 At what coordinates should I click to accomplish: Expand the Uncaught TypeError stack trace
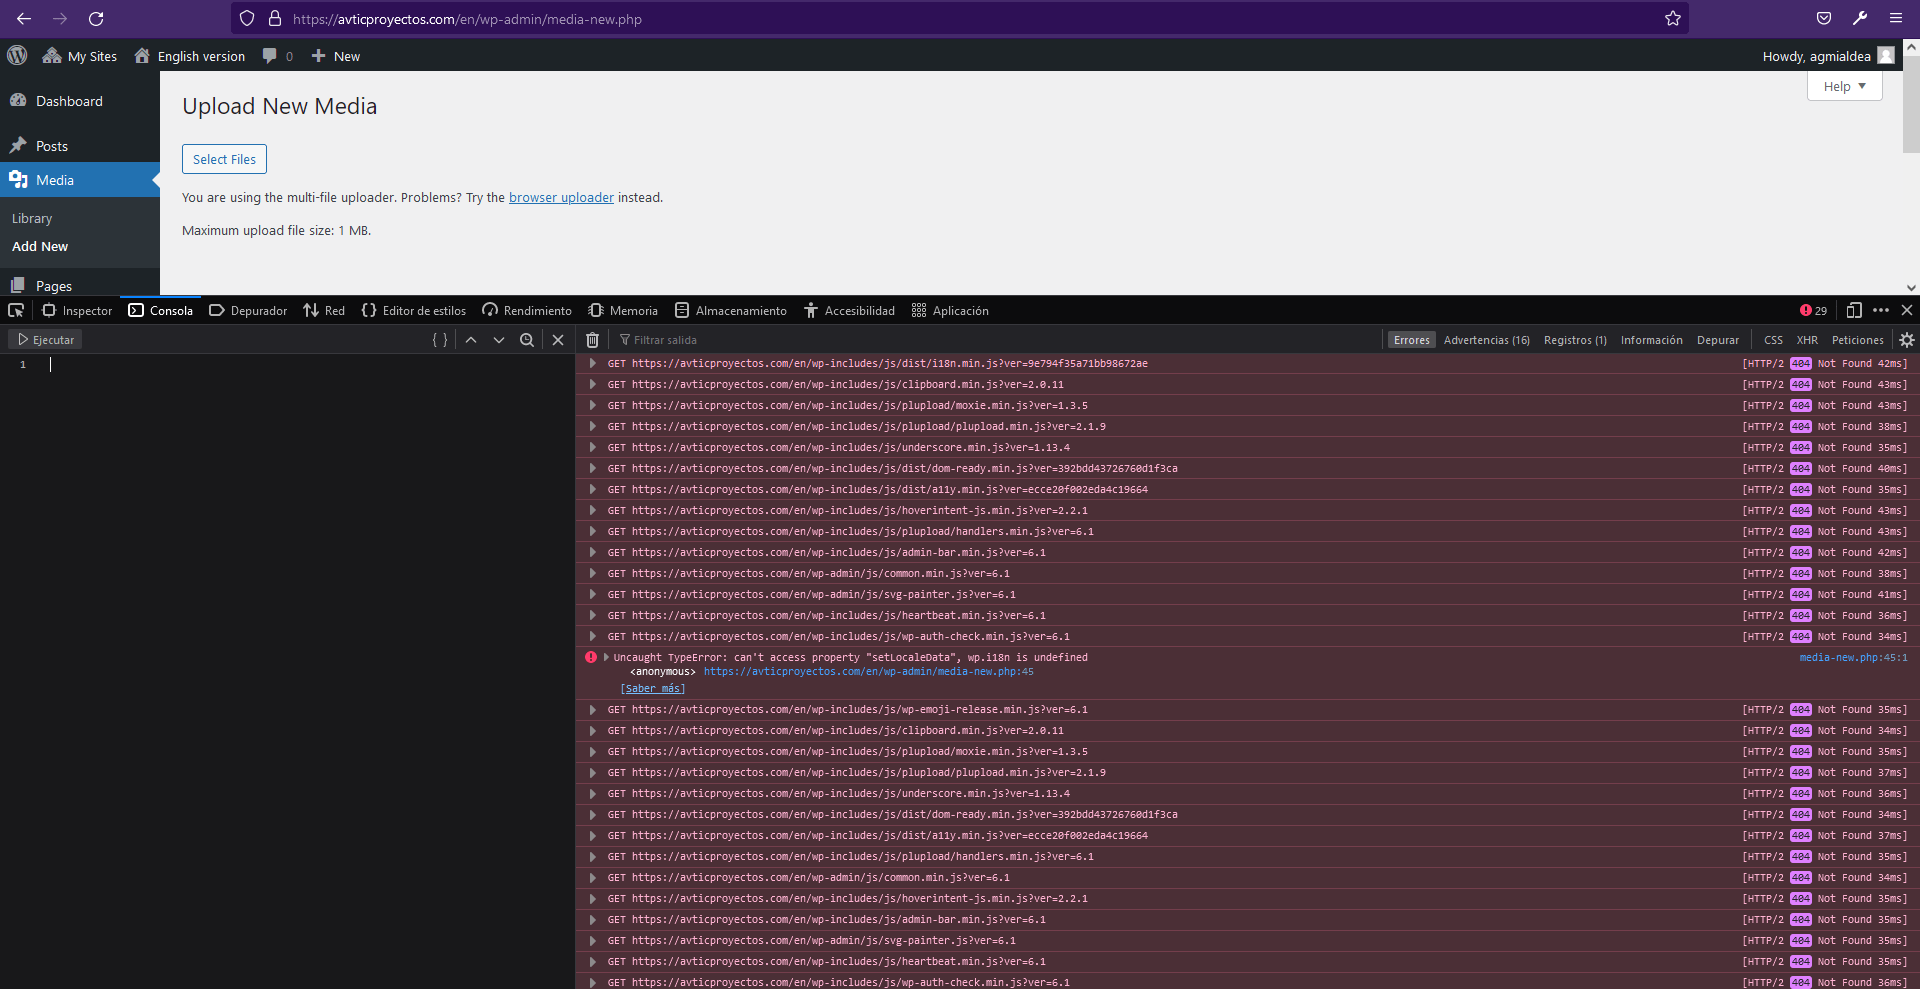[x=606, y=657]
